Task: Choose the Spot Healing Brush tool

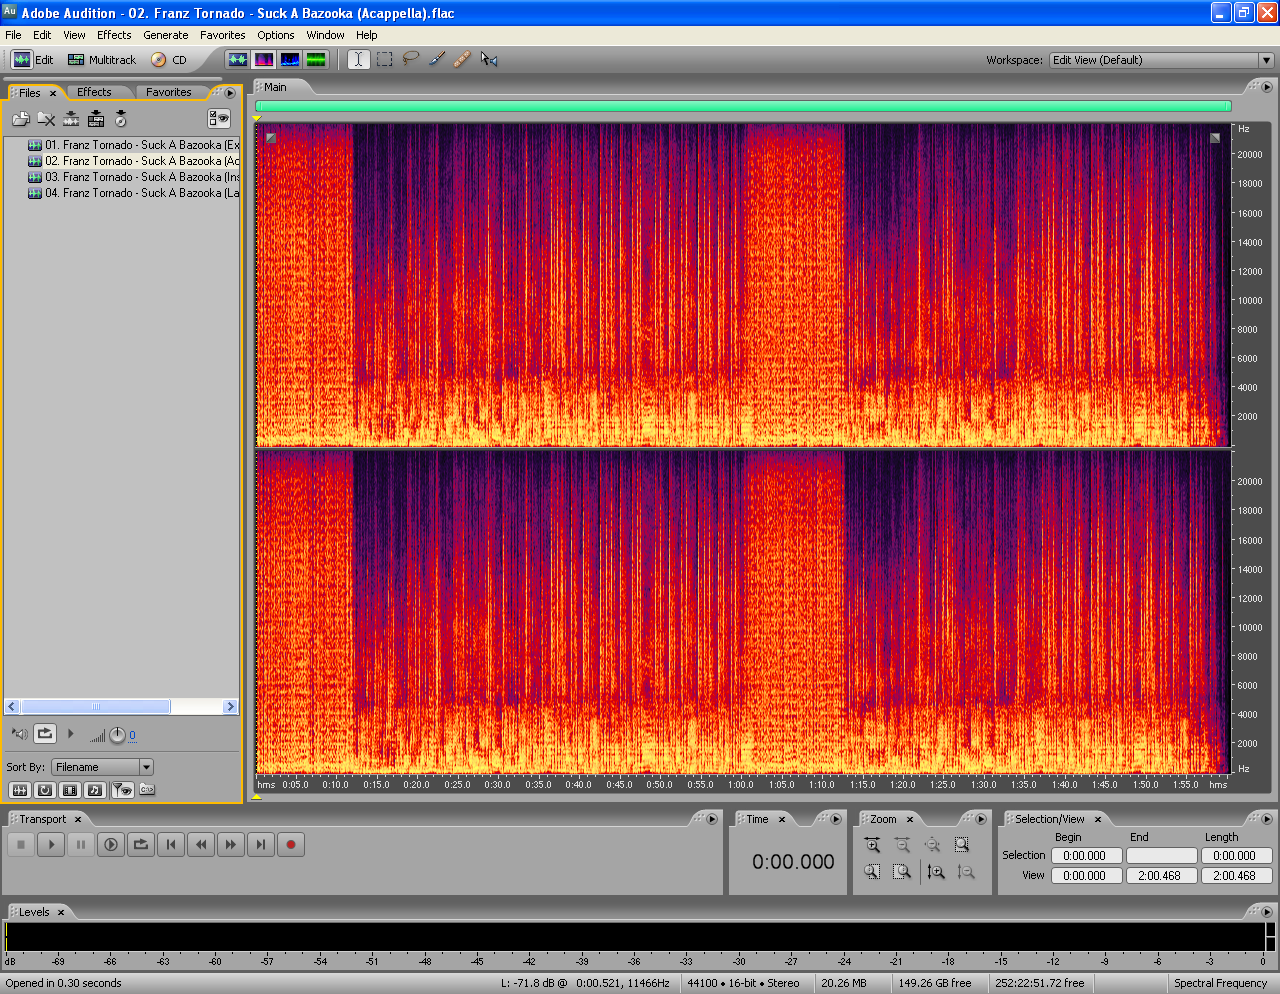Action: click(462, 60)
